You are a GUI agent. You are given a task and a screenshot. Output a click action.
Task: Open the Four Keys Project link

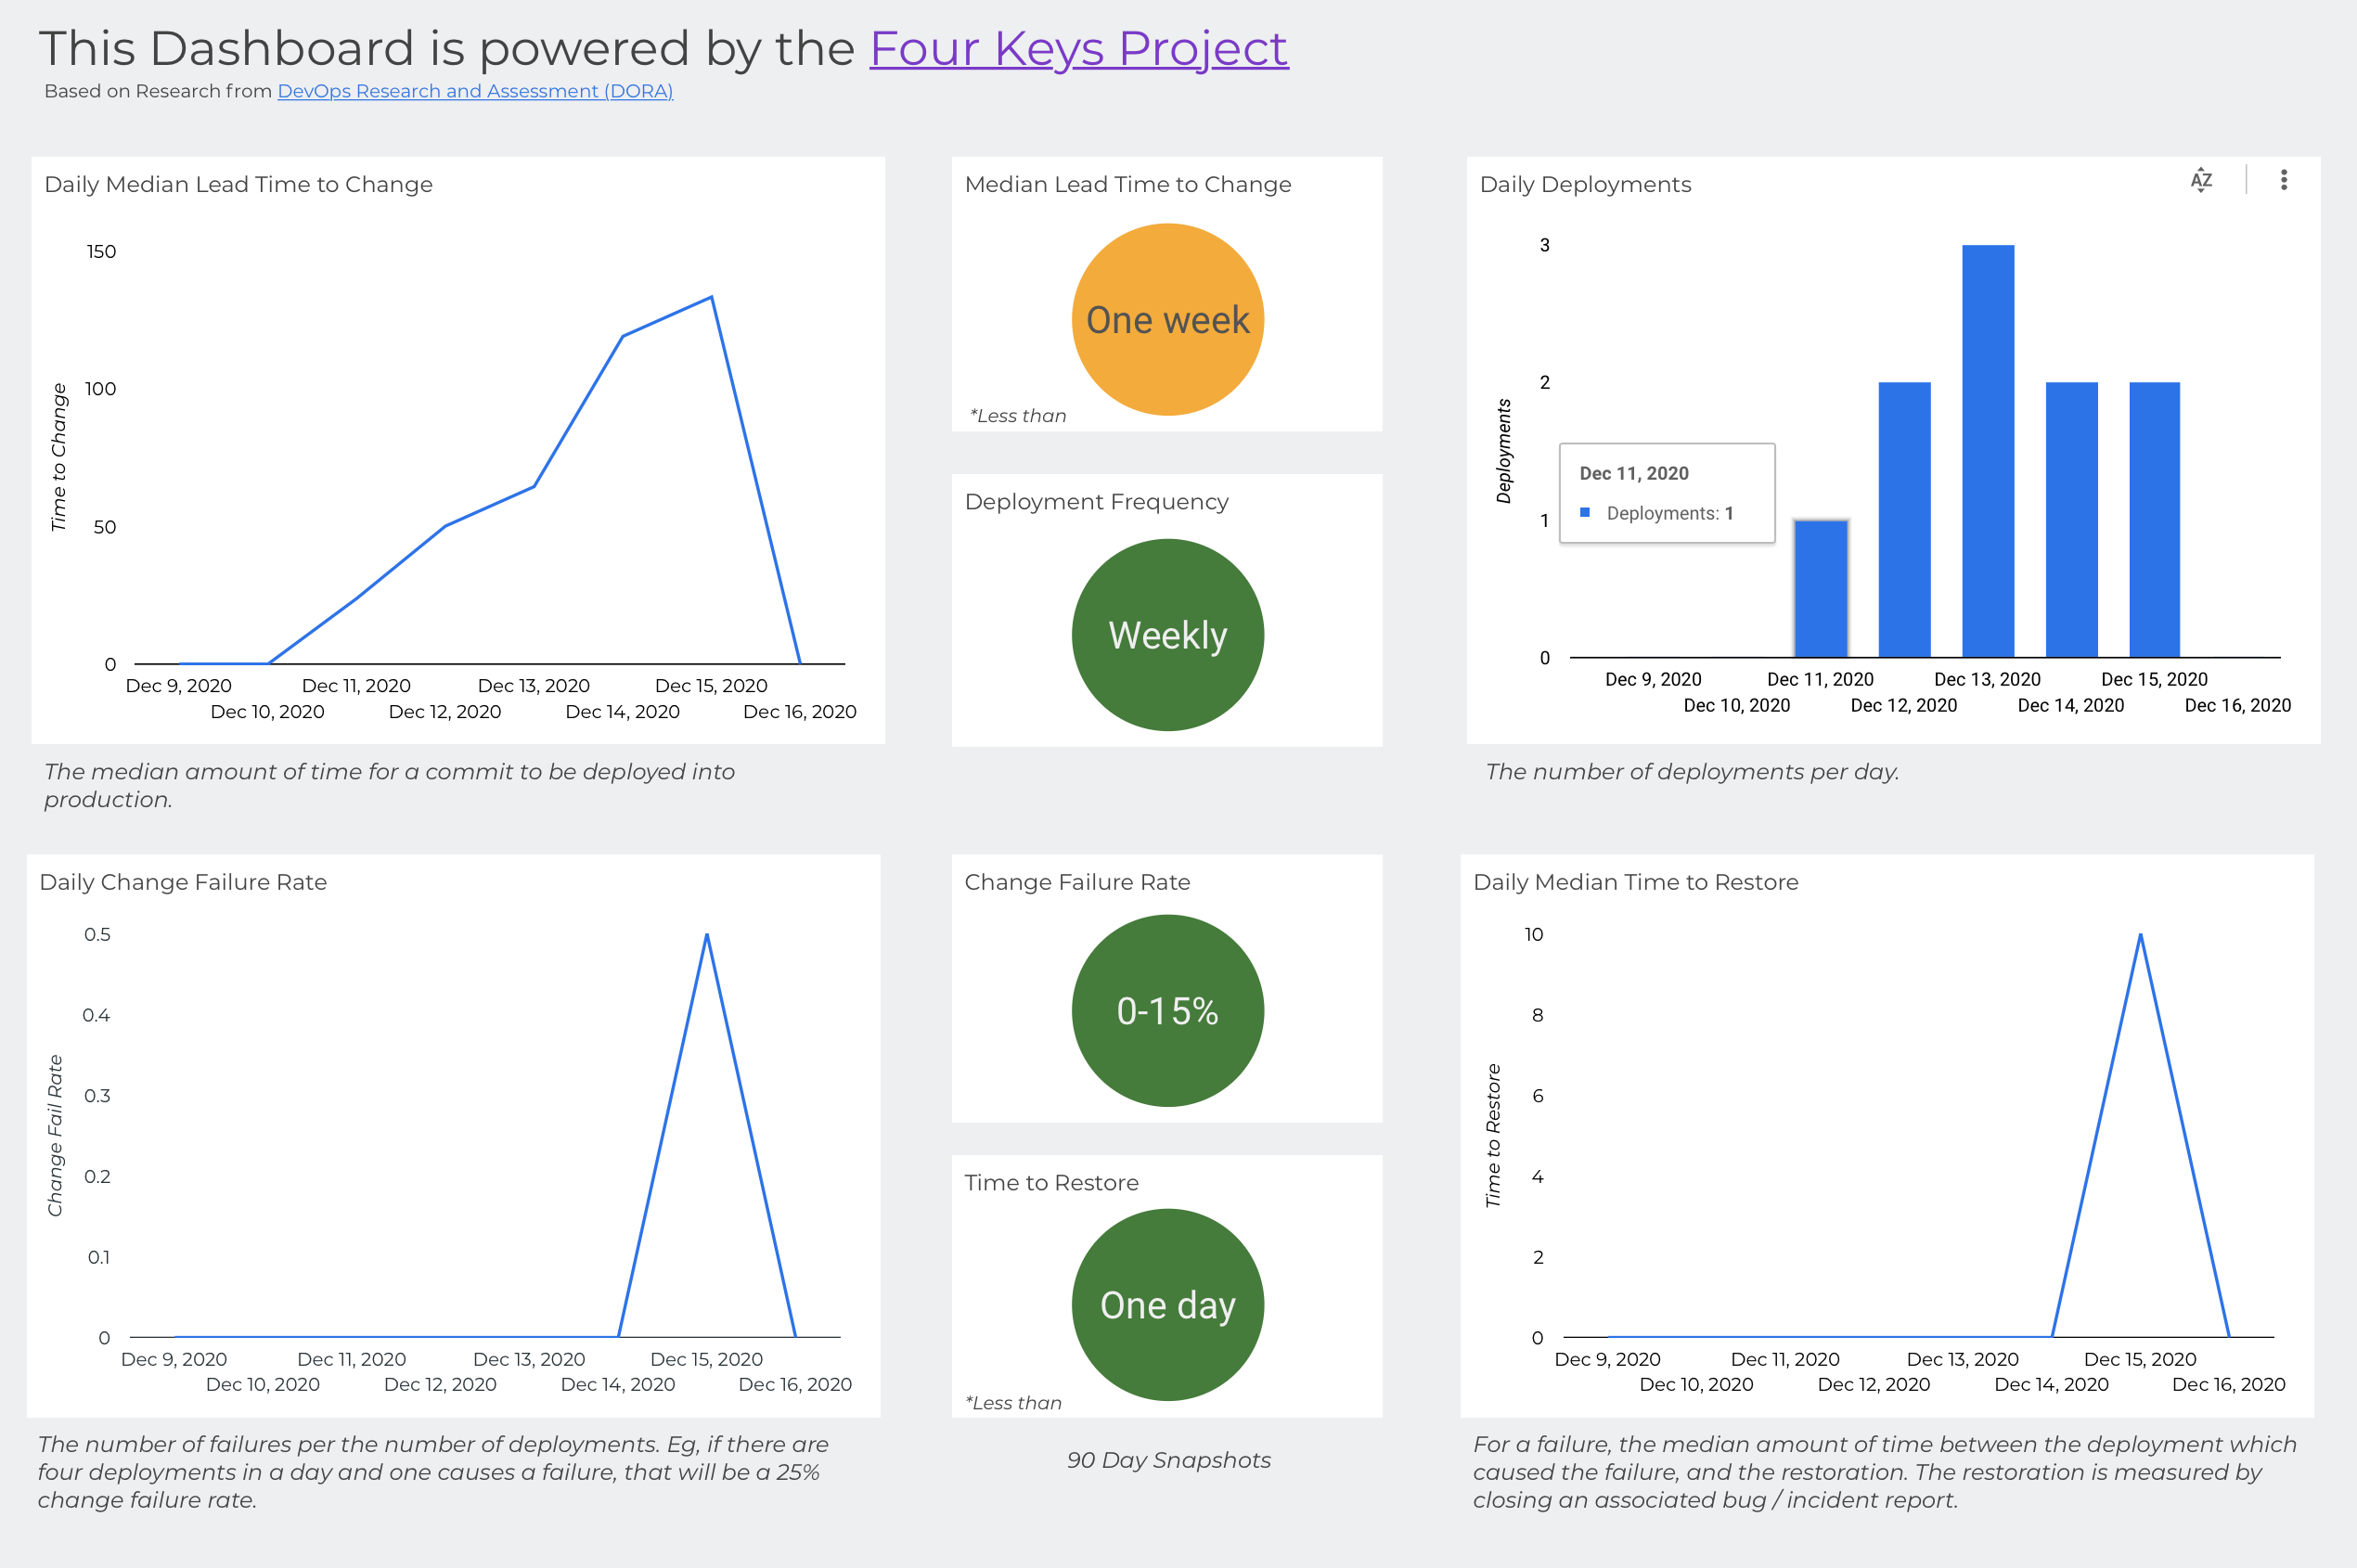(x=1078, y=49)
